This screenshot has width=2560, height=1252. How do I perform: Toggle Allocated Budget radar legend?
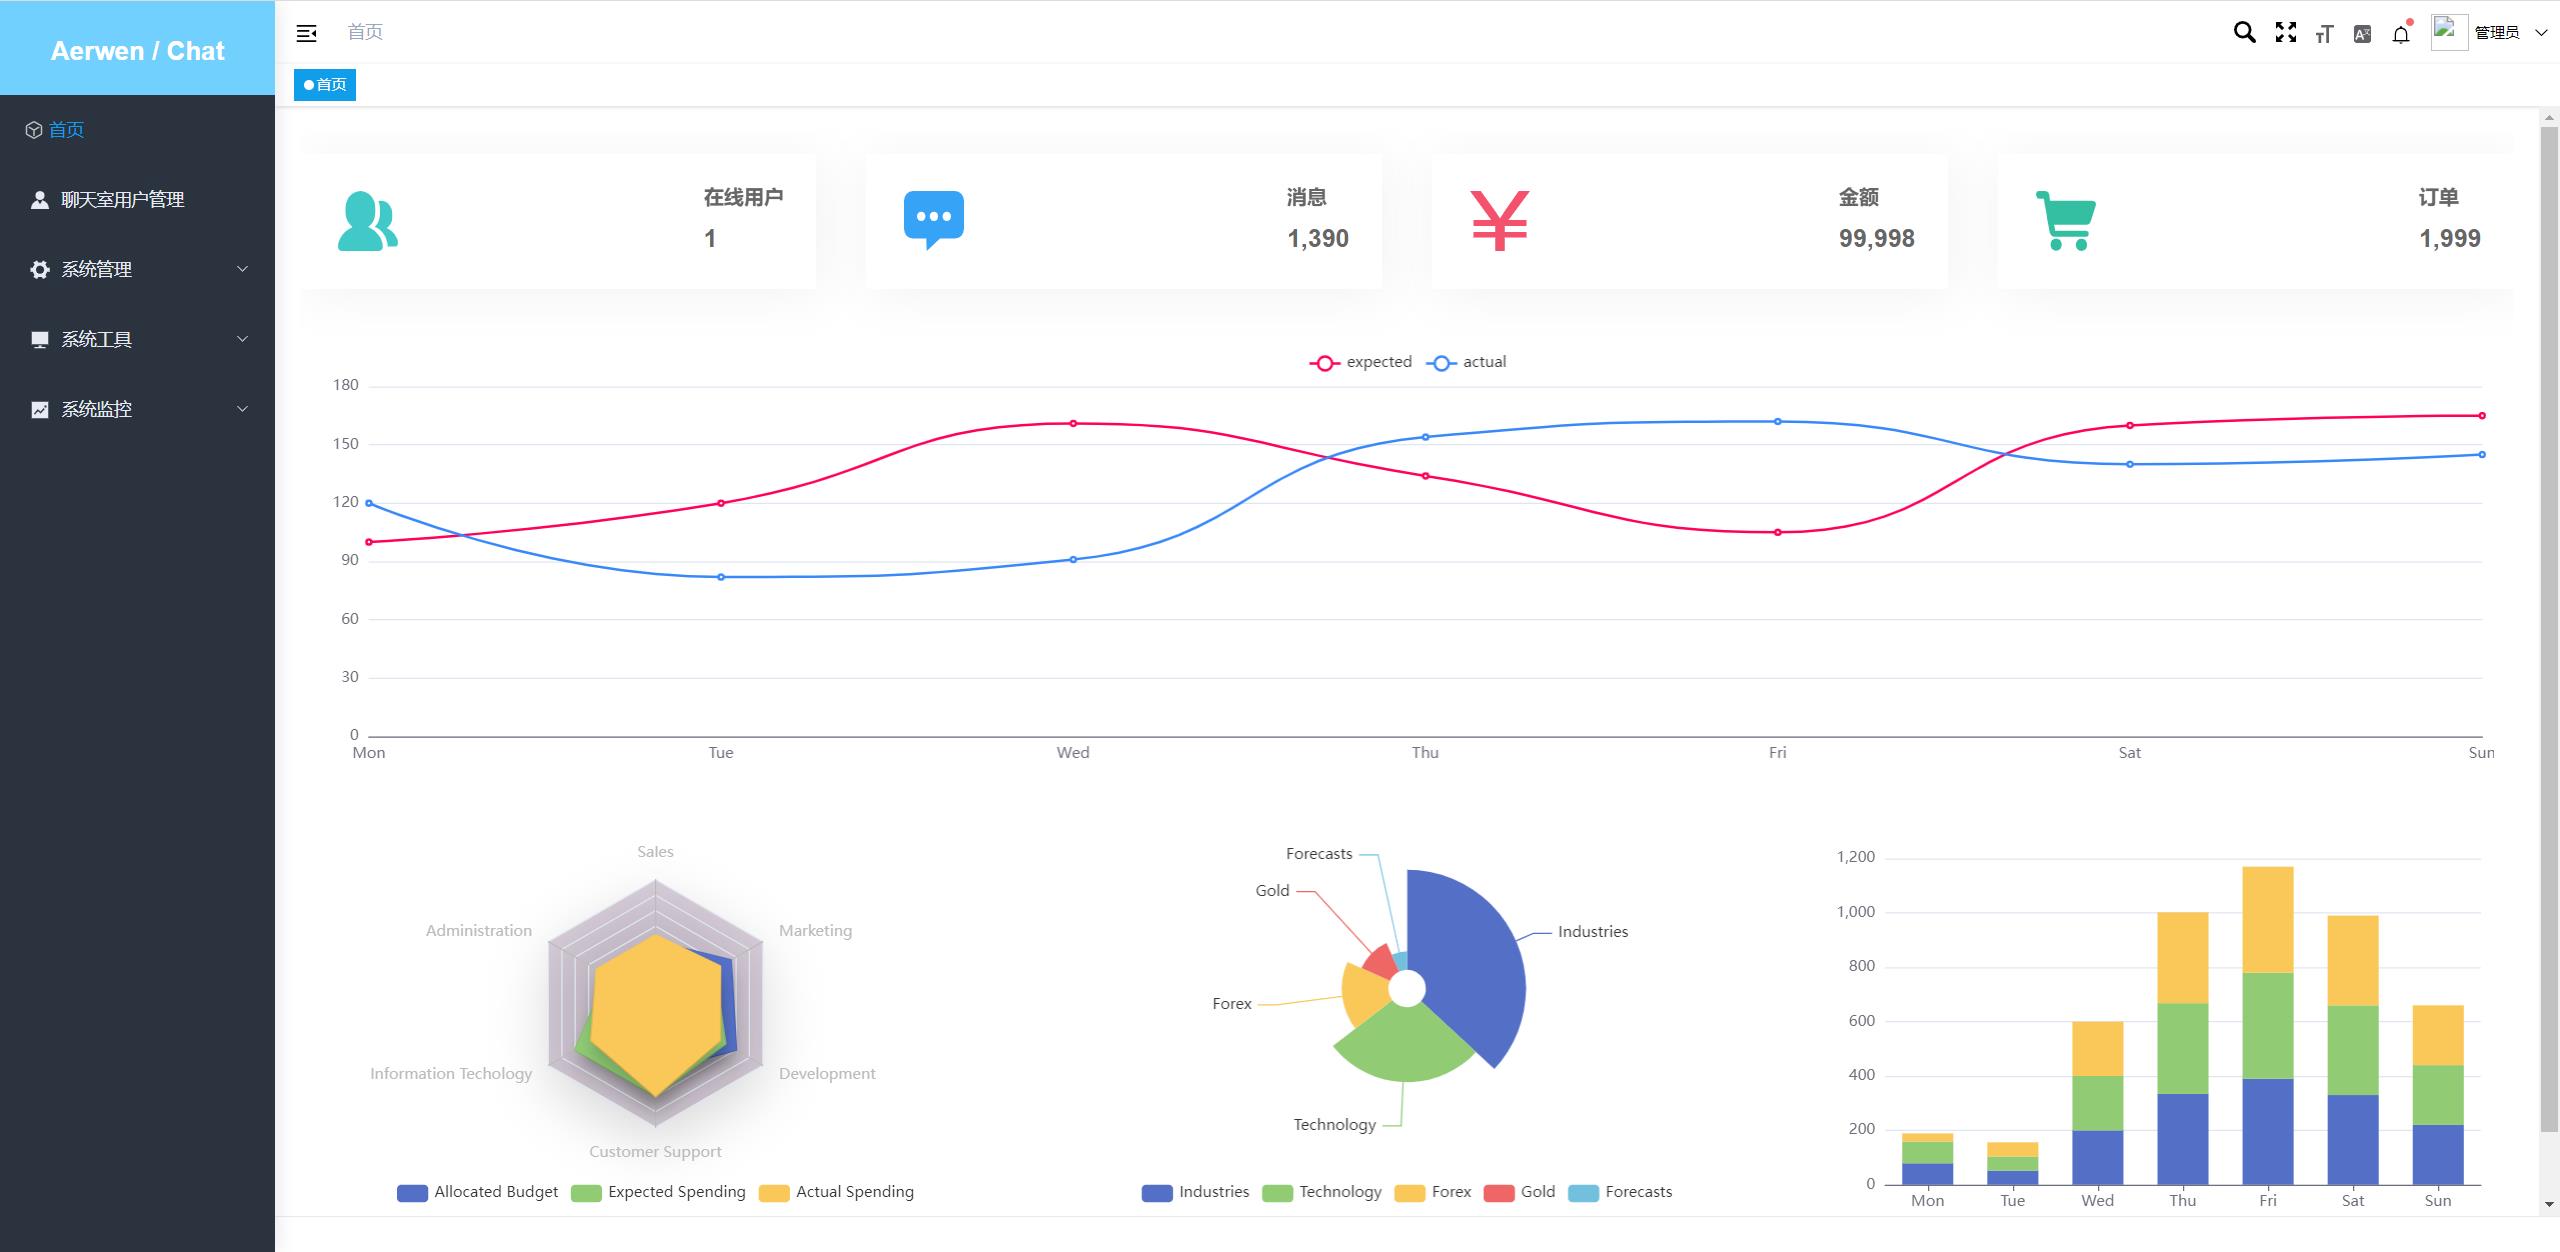click(x=478, y=1192)
